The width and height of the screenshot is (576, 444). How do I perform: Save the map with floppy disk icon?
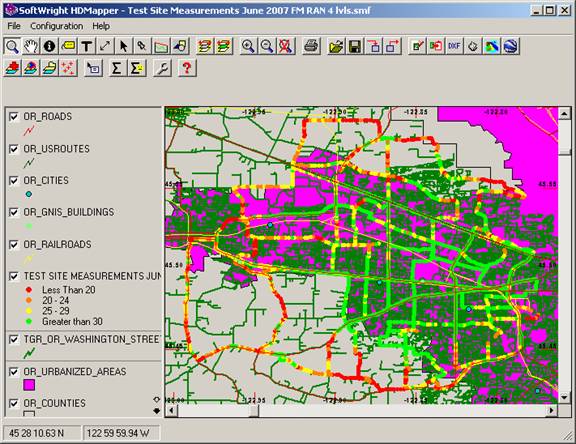(354, 46)
